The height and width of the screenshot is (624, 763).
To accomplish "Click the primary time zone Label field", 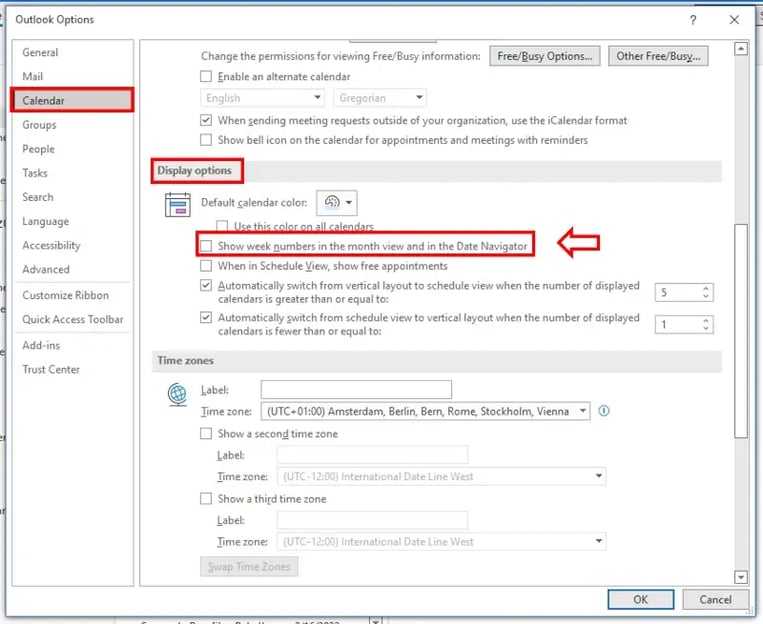I will tap(356, 389).
